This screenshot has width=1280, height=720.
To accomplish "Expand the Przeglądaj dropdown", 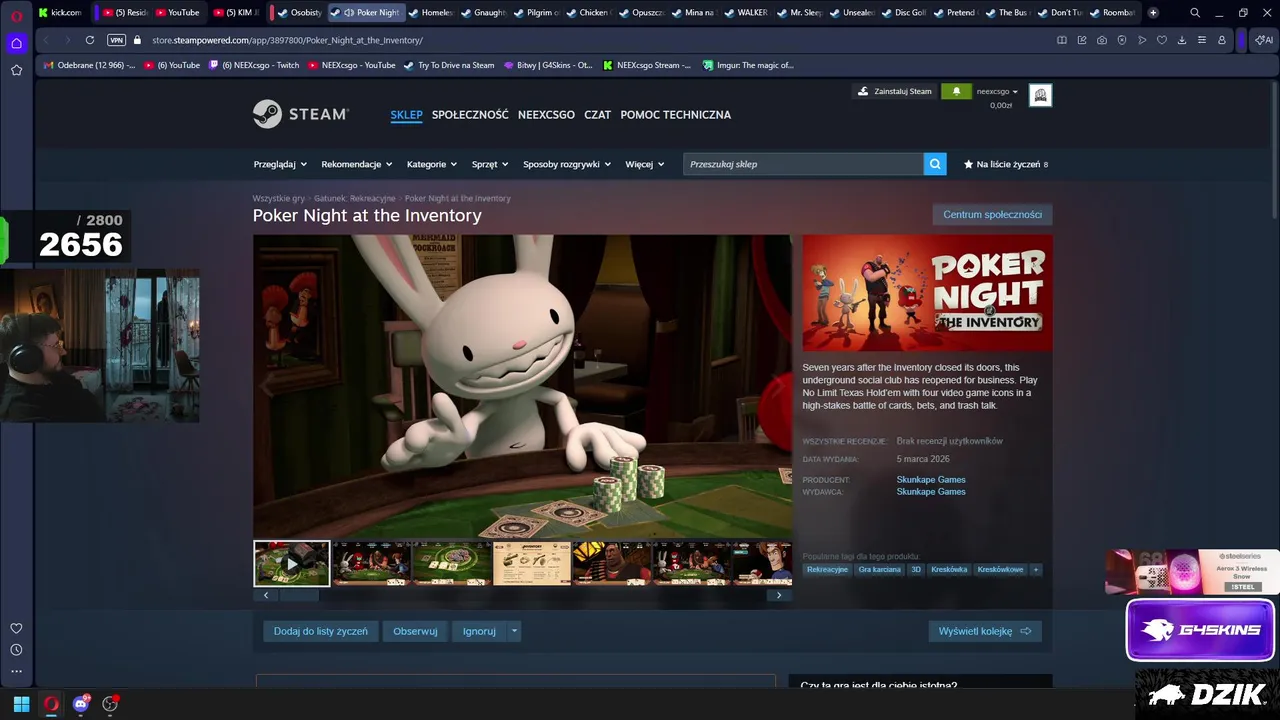I will click(x=279, y=164).
